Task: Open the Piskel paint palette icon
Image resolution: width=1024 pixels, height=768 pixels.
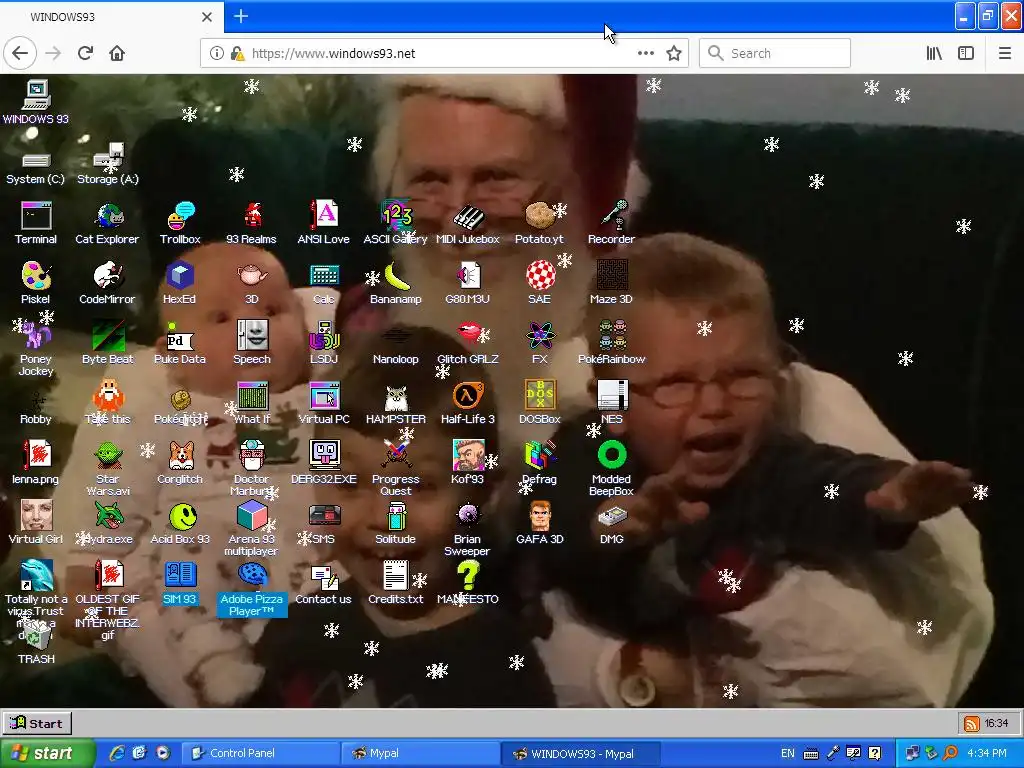Action: 36,283
